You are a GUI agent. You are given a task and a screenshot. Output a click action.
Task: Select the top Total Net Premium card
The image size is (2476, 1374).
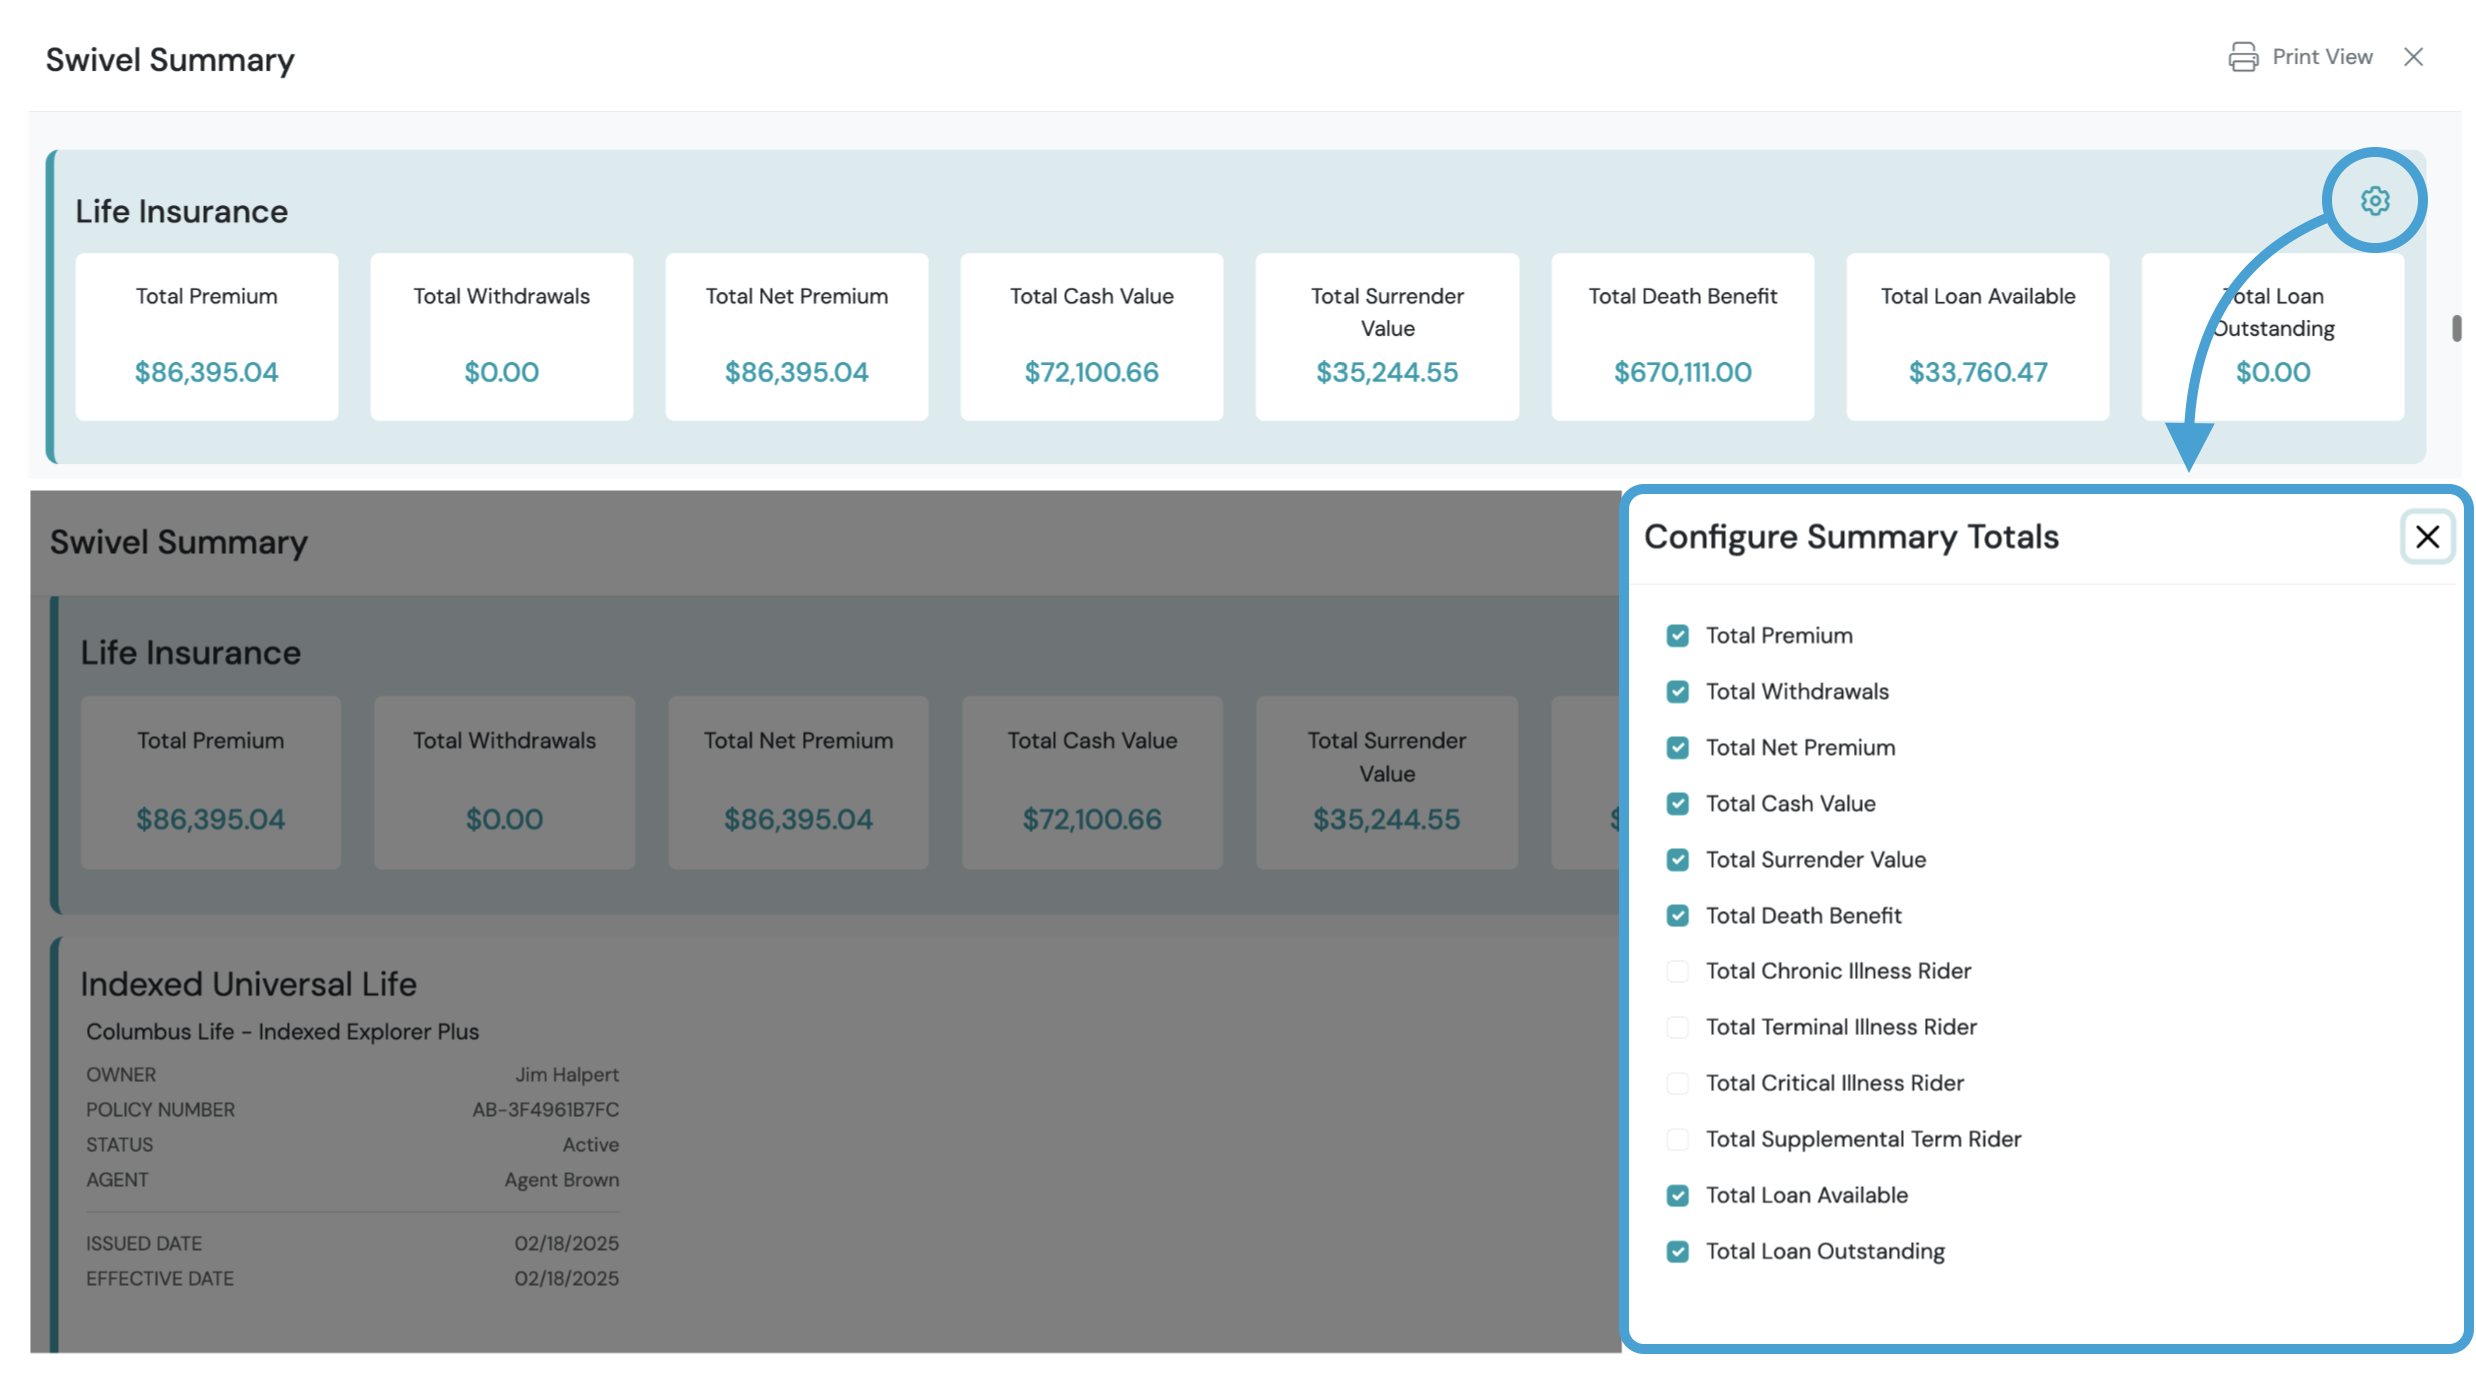[797, 337]
